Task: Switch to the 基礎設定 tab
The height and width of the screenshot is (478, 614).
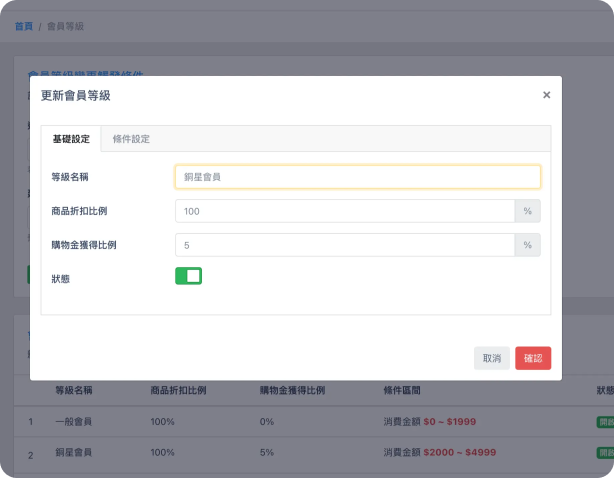Action: pos(71,139)
